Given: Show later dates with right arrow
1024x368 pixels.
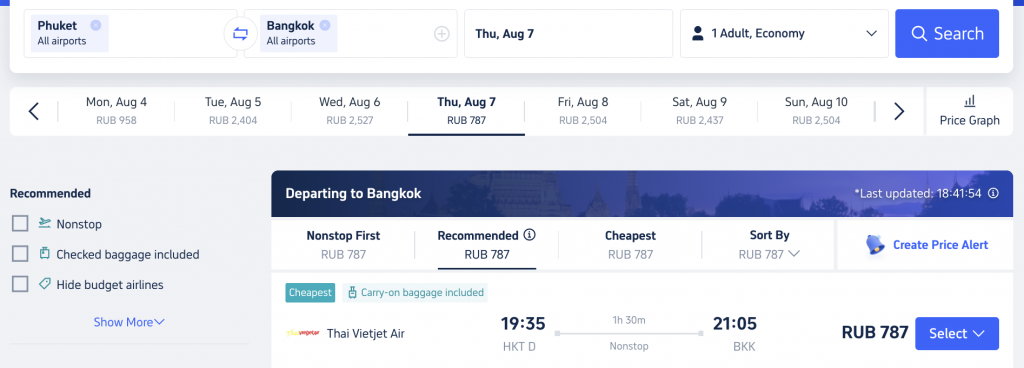Looking at the screenshot, I should 899,112.
